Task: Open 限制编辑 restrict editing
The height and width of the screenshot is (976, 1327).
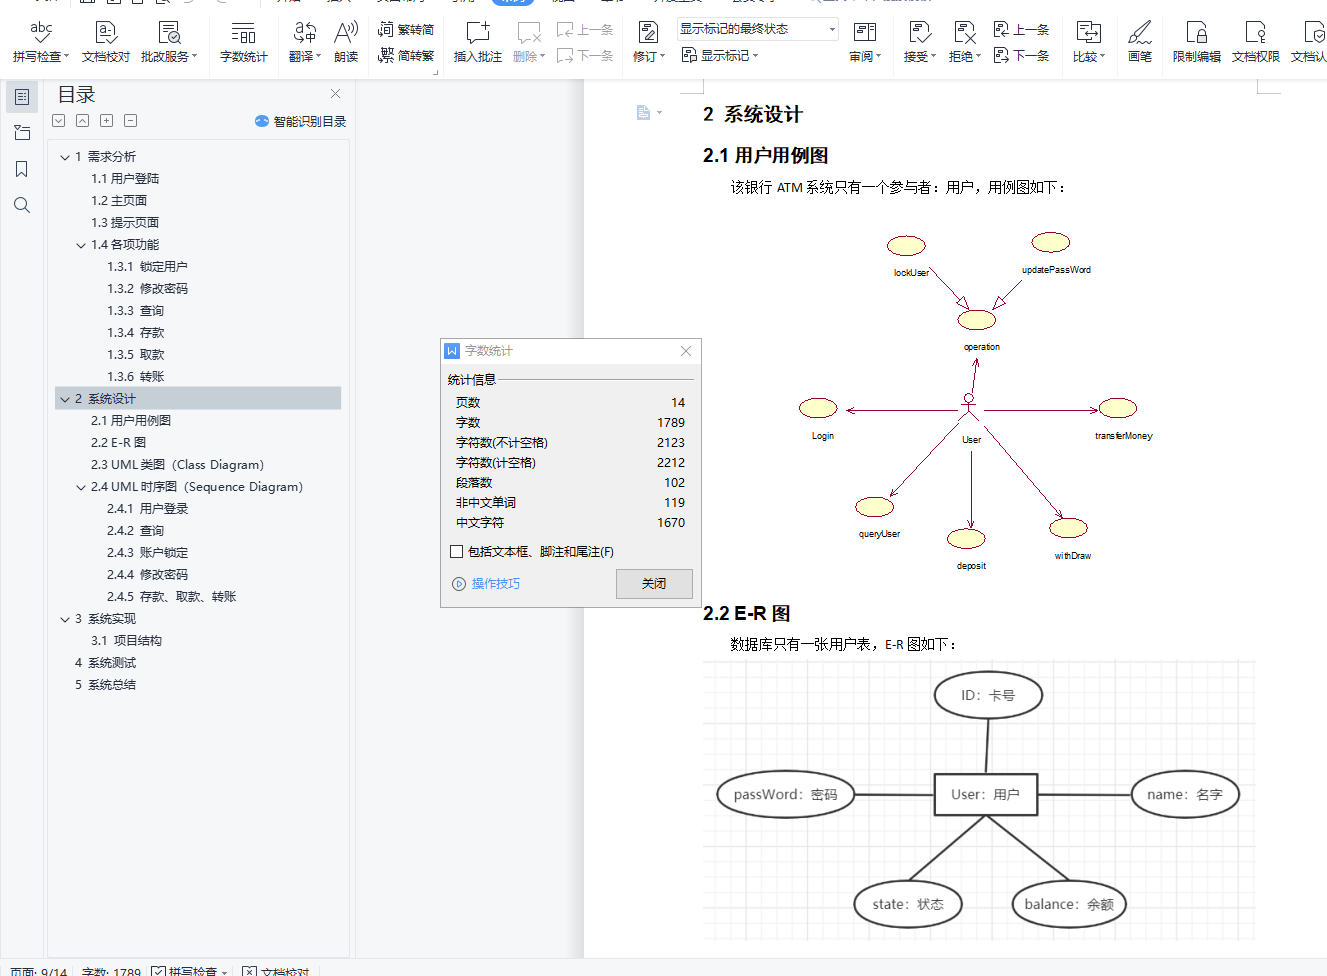Action: coord(1197,42)
